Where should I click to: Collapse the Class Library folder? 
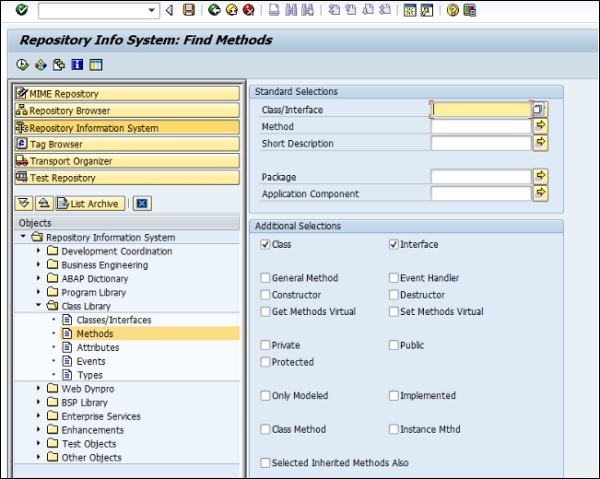pyautogui.click(x=38, y=305)
